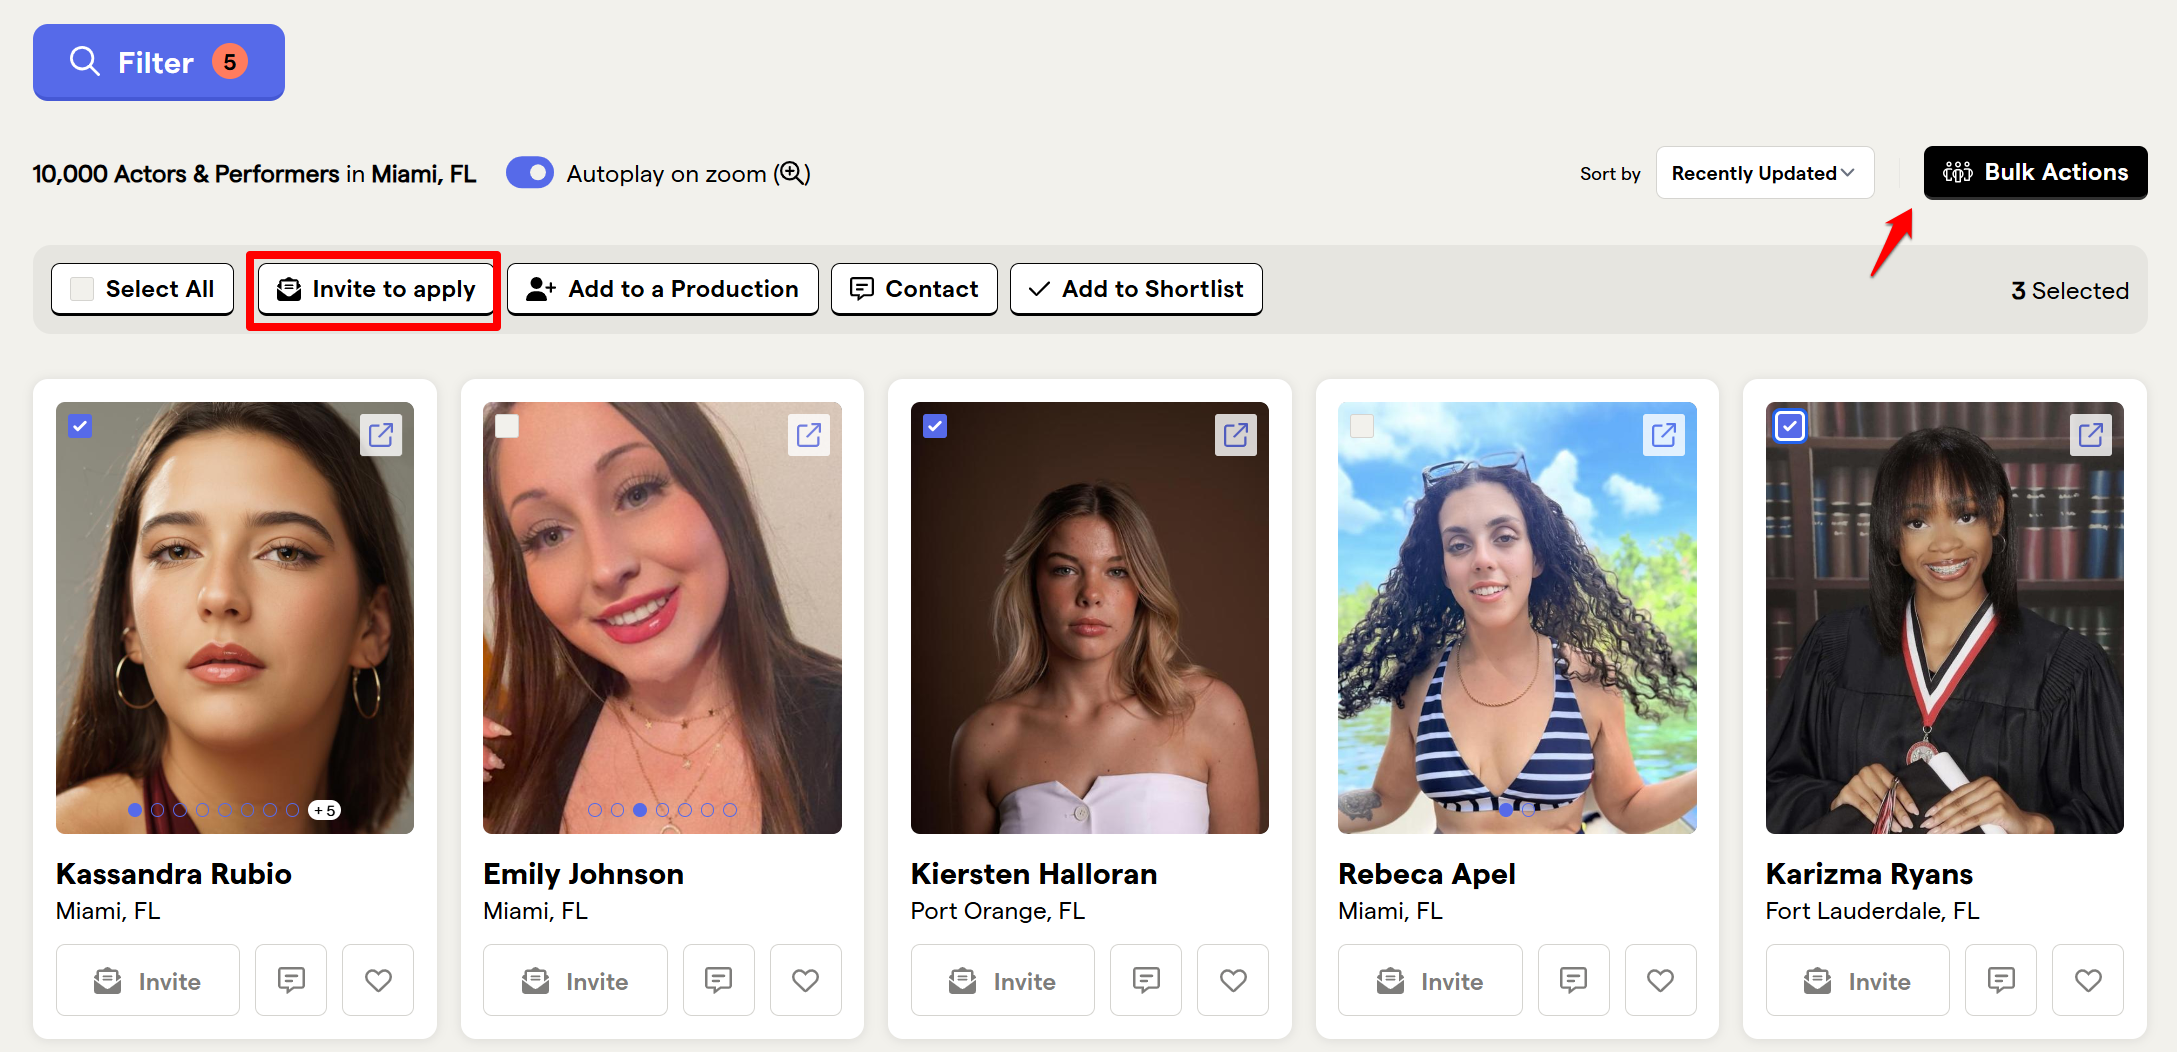Invite Rebeca Apel using her Invite button

pos(1430,980)
